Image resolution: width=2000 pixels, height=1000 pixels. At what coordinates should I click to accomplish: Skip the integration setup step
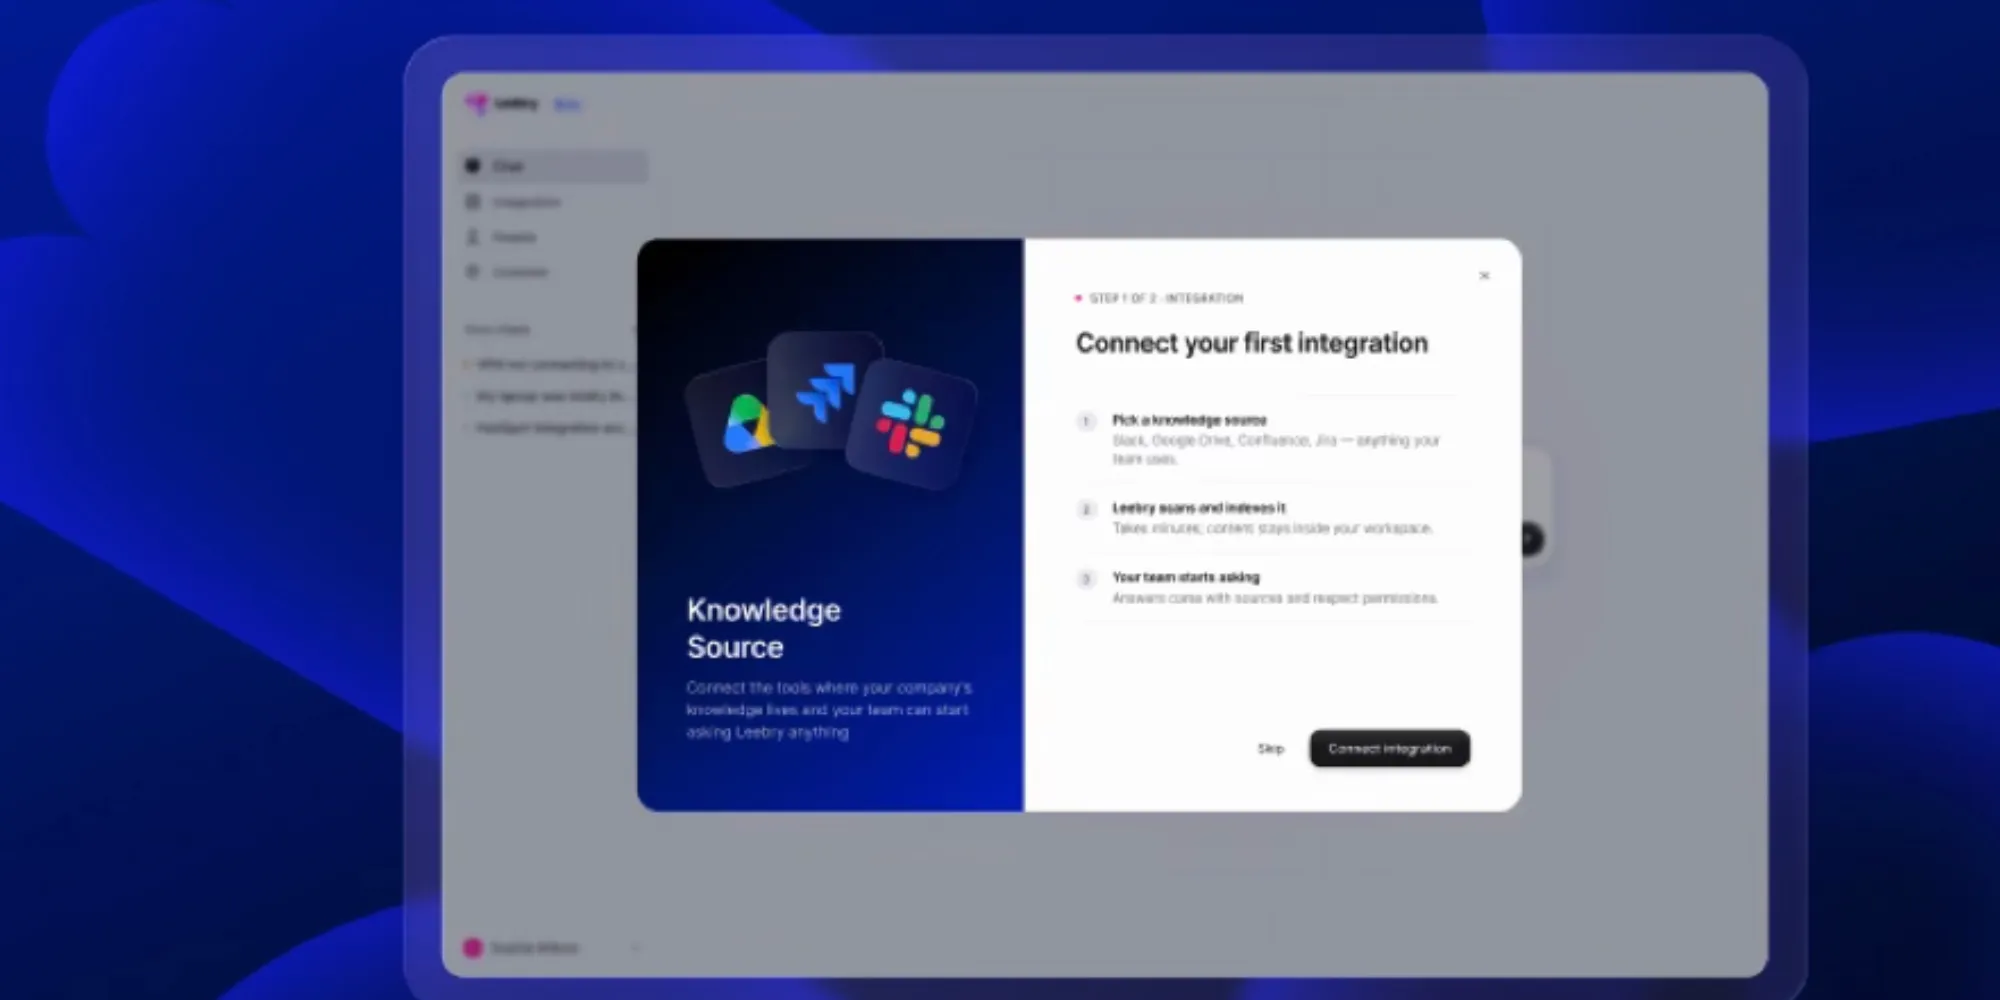1270,748
